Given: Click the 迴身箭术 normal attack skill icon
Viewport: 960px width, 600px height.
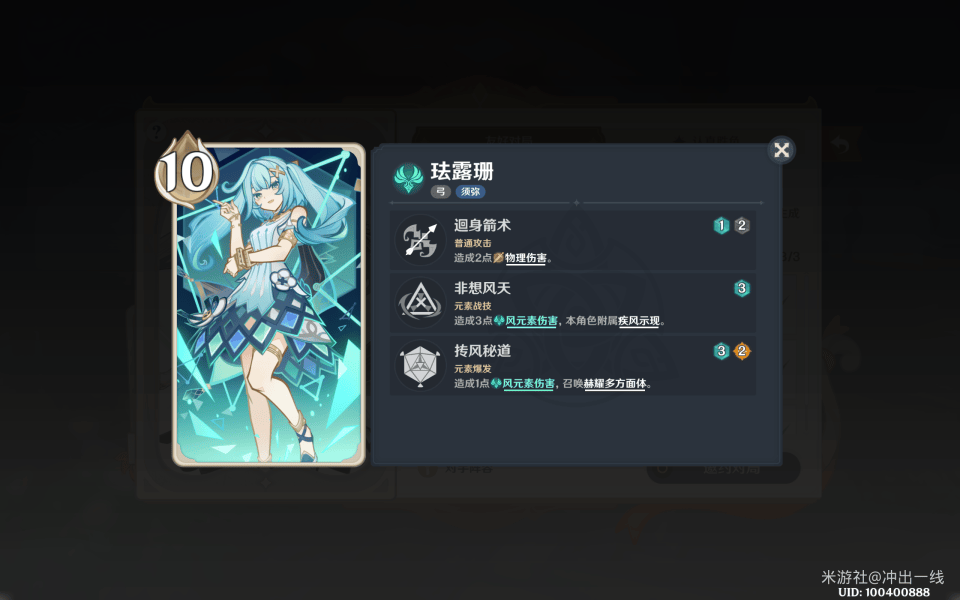Looking at the screenshot, I should point(420,239).
